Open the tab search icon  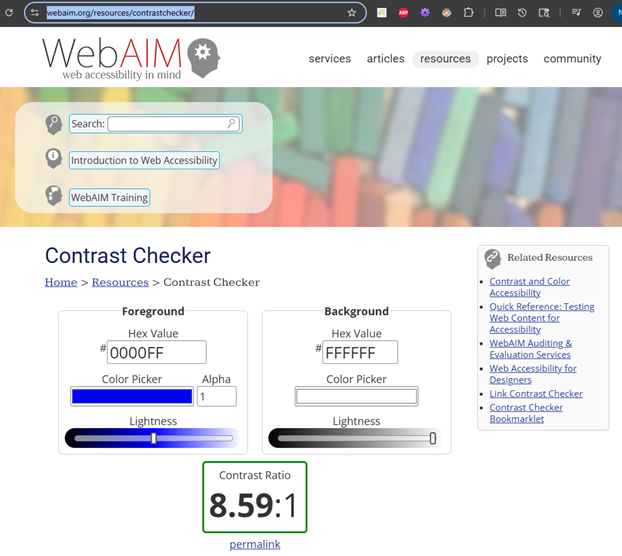tap(544, 13)
